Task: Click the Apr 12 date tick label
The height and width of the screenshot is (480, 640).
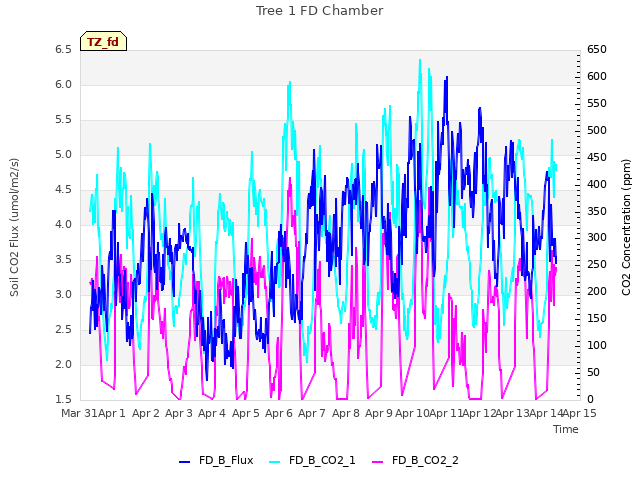Action: pyautogui.click(x=479, y=413)
